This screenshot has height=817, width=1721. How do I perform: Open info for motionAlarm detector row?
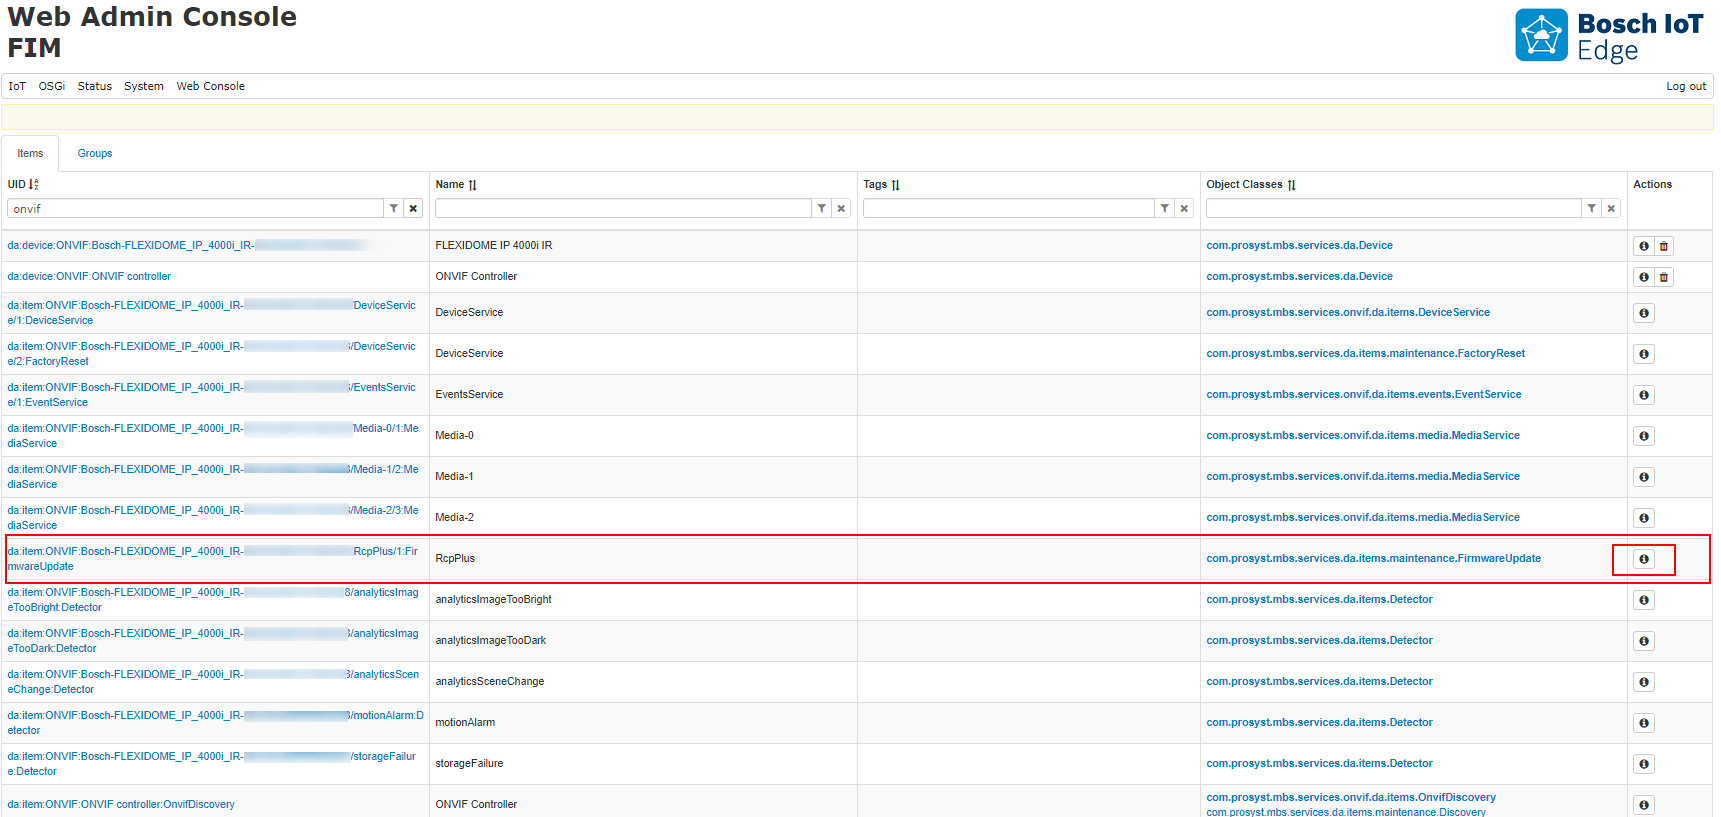[x=1643, y=723]
